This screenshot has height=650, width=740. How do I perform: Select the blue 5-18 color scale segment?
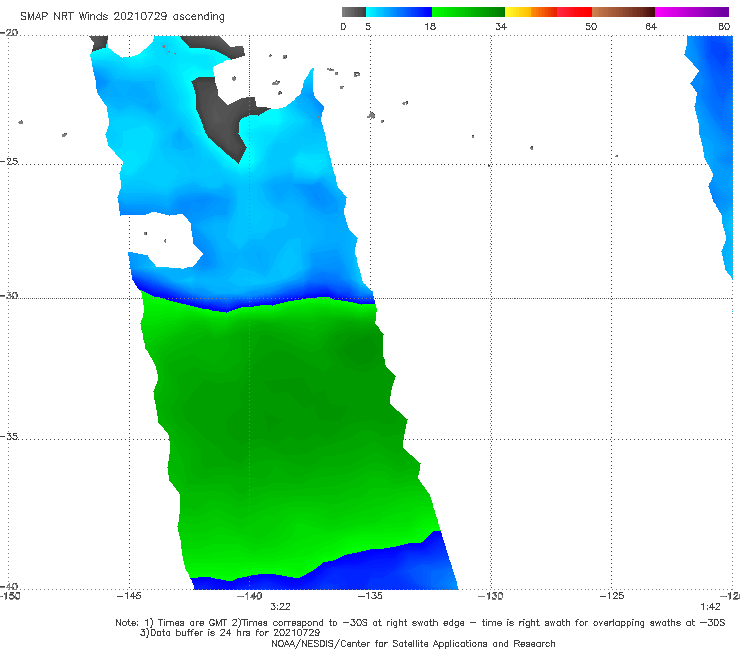click(x=399, y=12)
